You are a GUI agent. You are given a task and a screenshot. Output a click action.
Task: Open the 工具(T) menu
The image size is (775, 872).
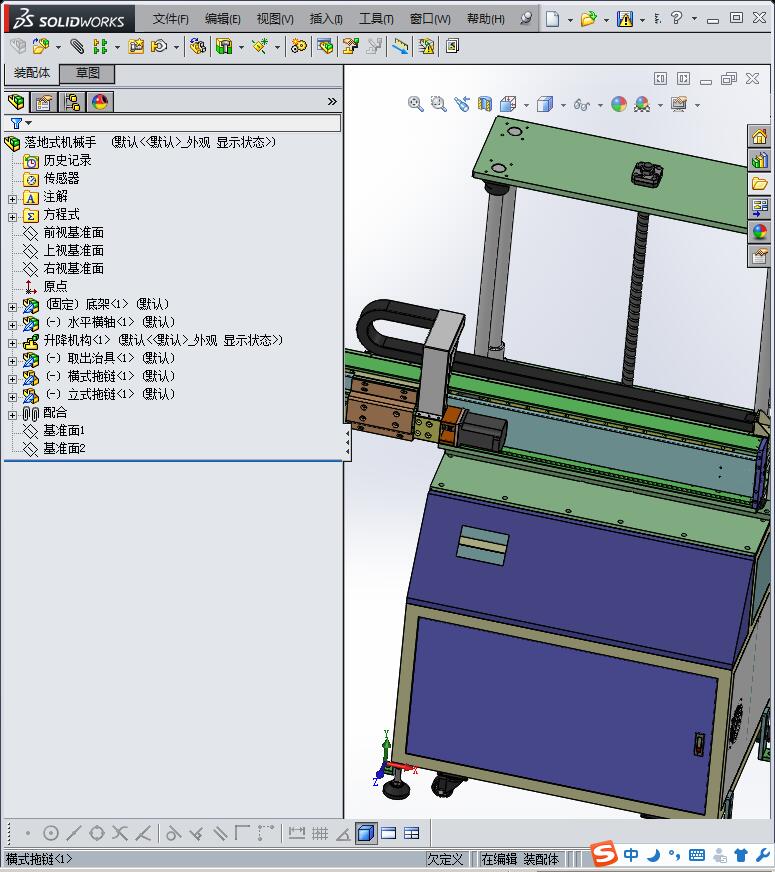pyautogui.click(x=376, y=19)
